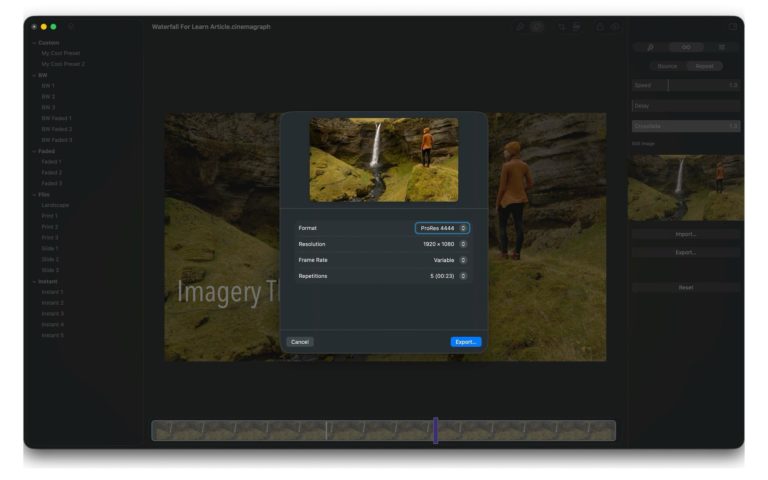Select the My Cool Preset preset
The width and height of the screenshot is (768, 480).
point(61,53)
